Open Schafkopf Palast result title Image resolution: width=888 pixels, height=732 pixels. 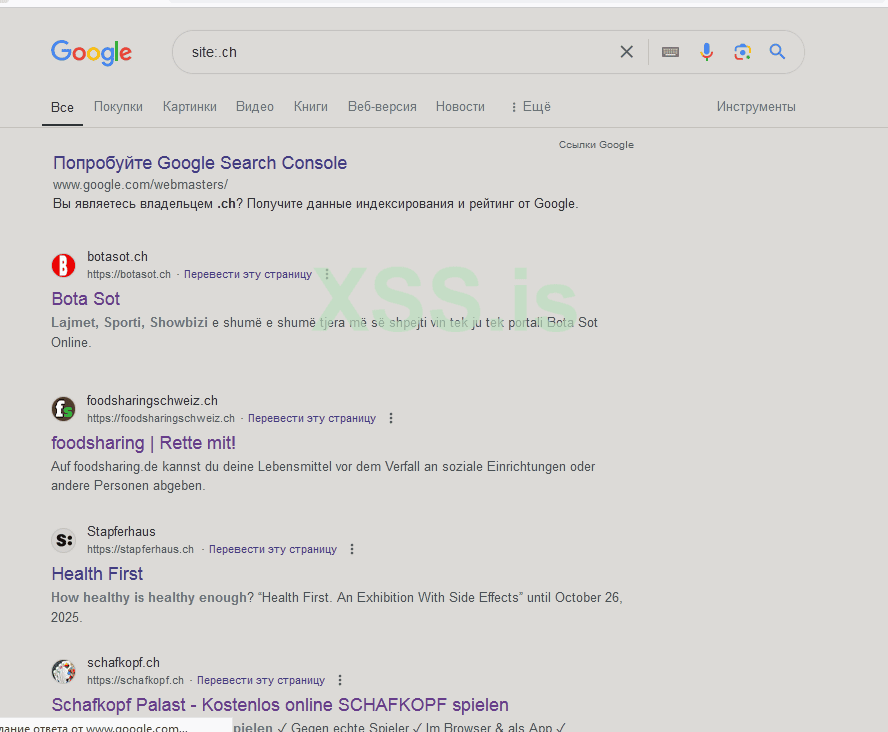[x=280, y=705]
